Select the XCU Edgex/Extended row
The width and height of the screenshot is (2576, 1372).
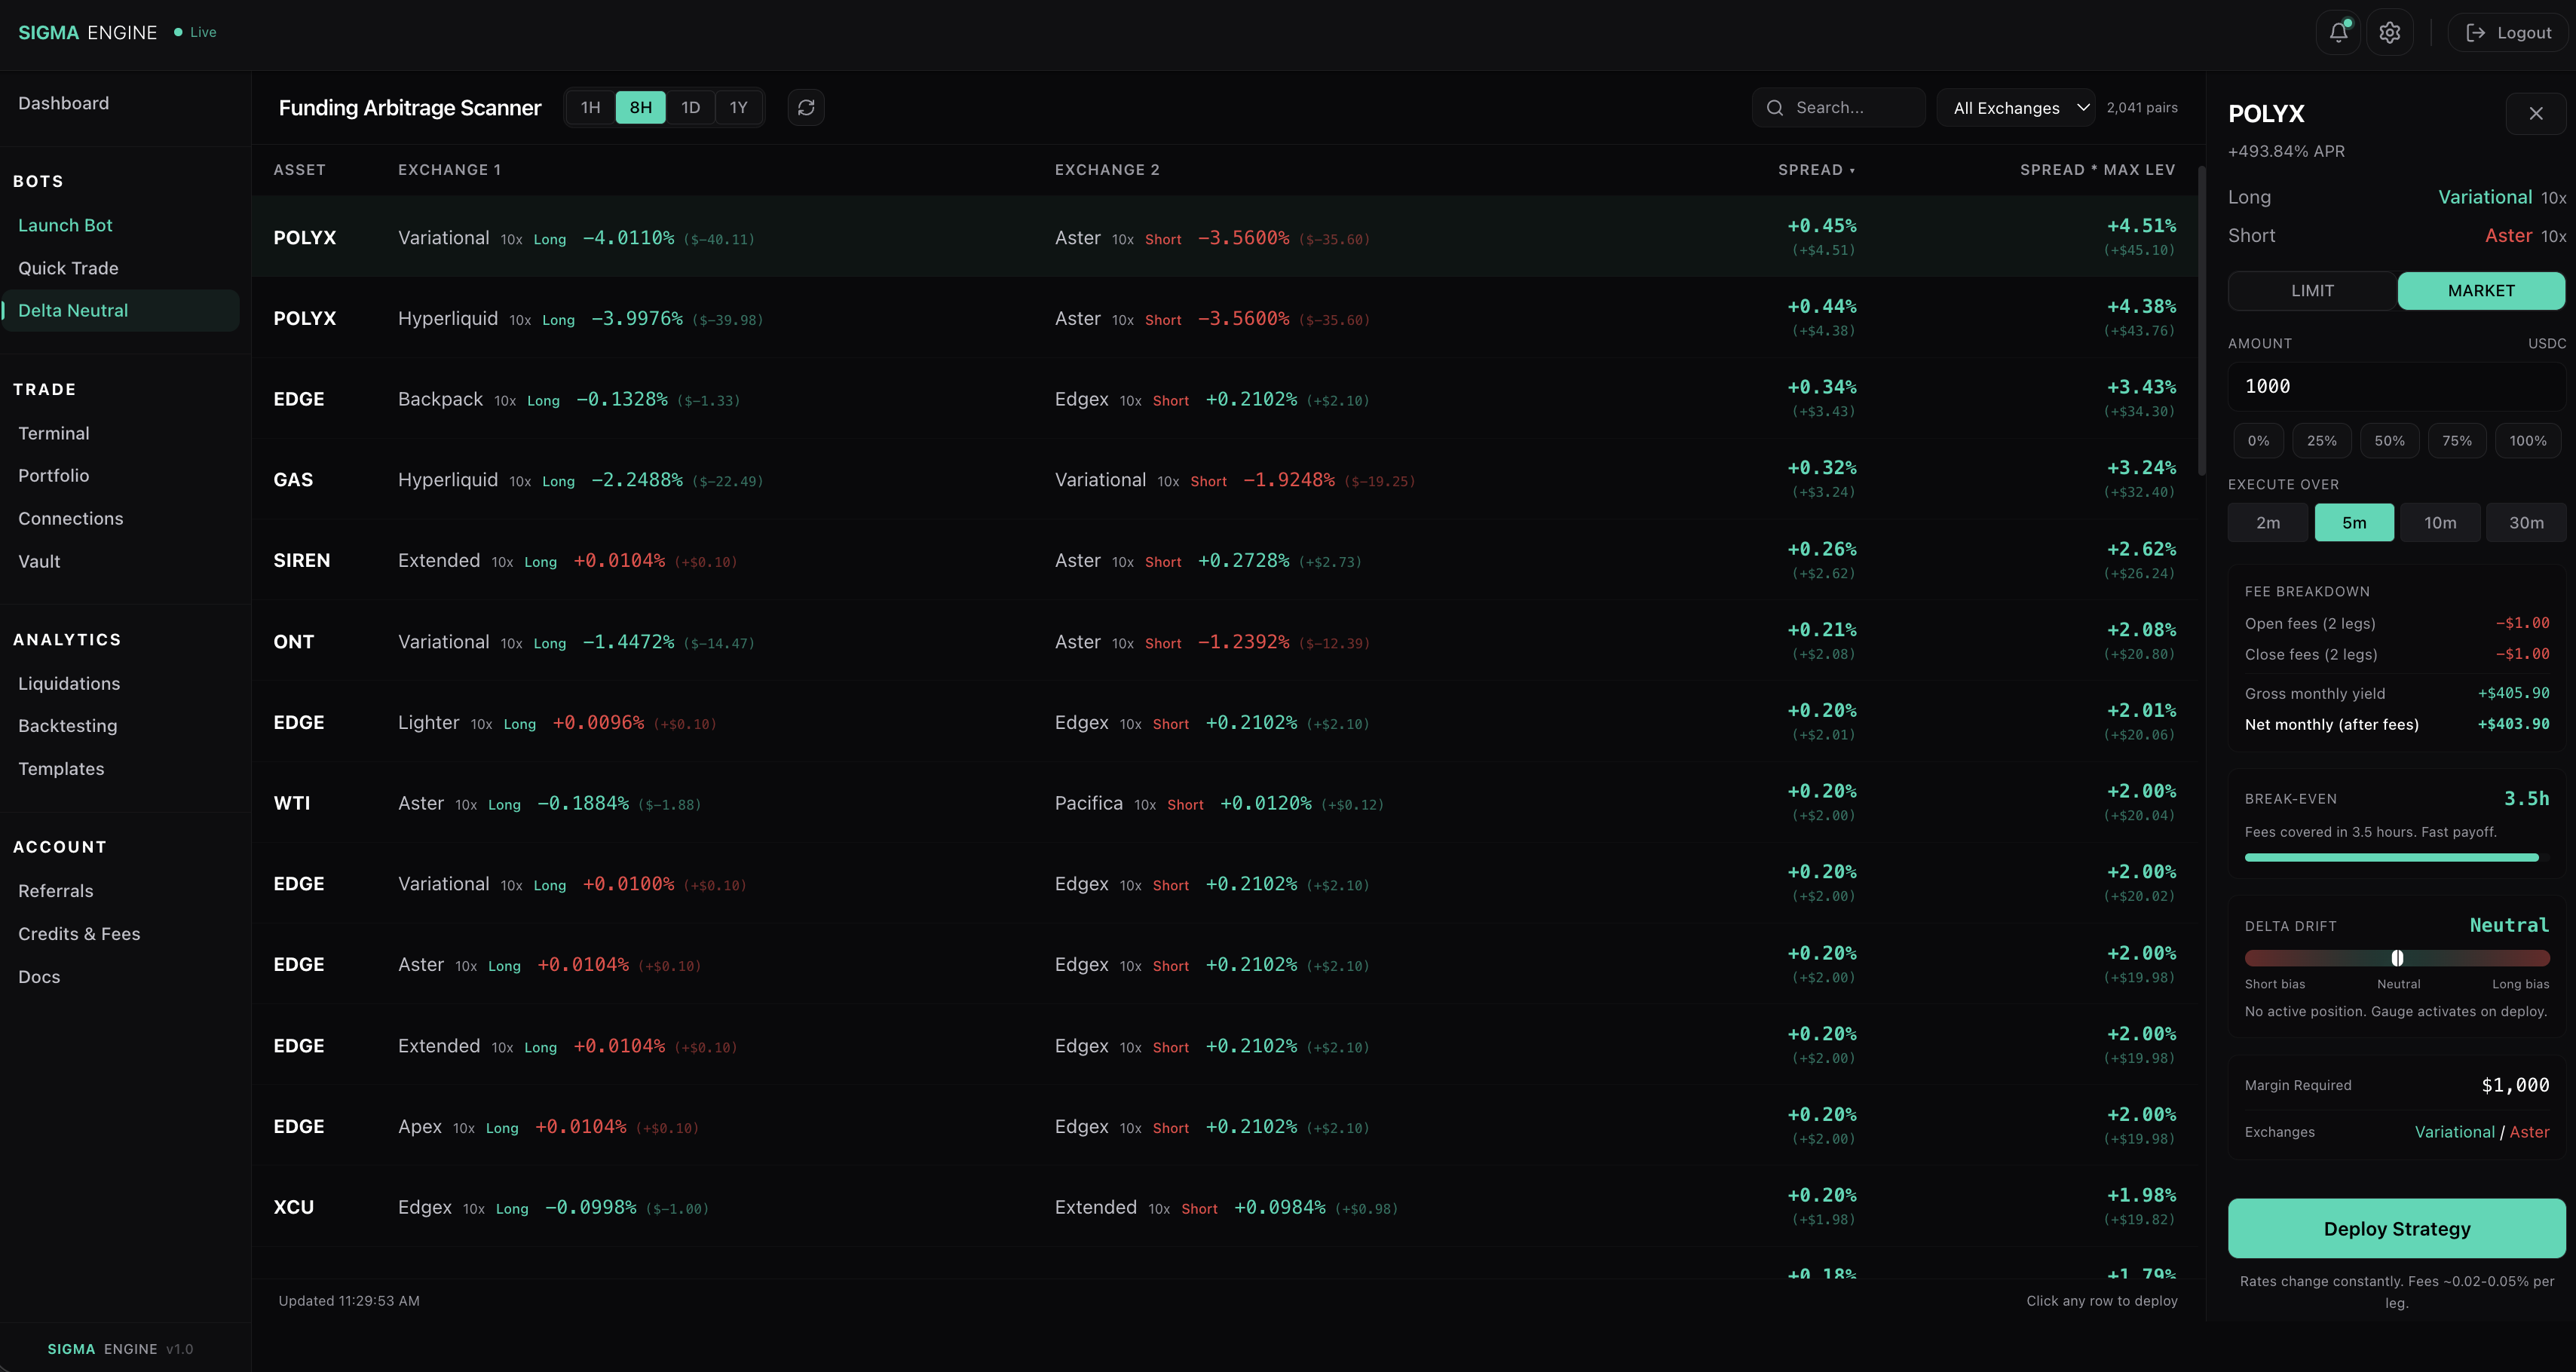pyautogui.click(x=1224, y=1208)
